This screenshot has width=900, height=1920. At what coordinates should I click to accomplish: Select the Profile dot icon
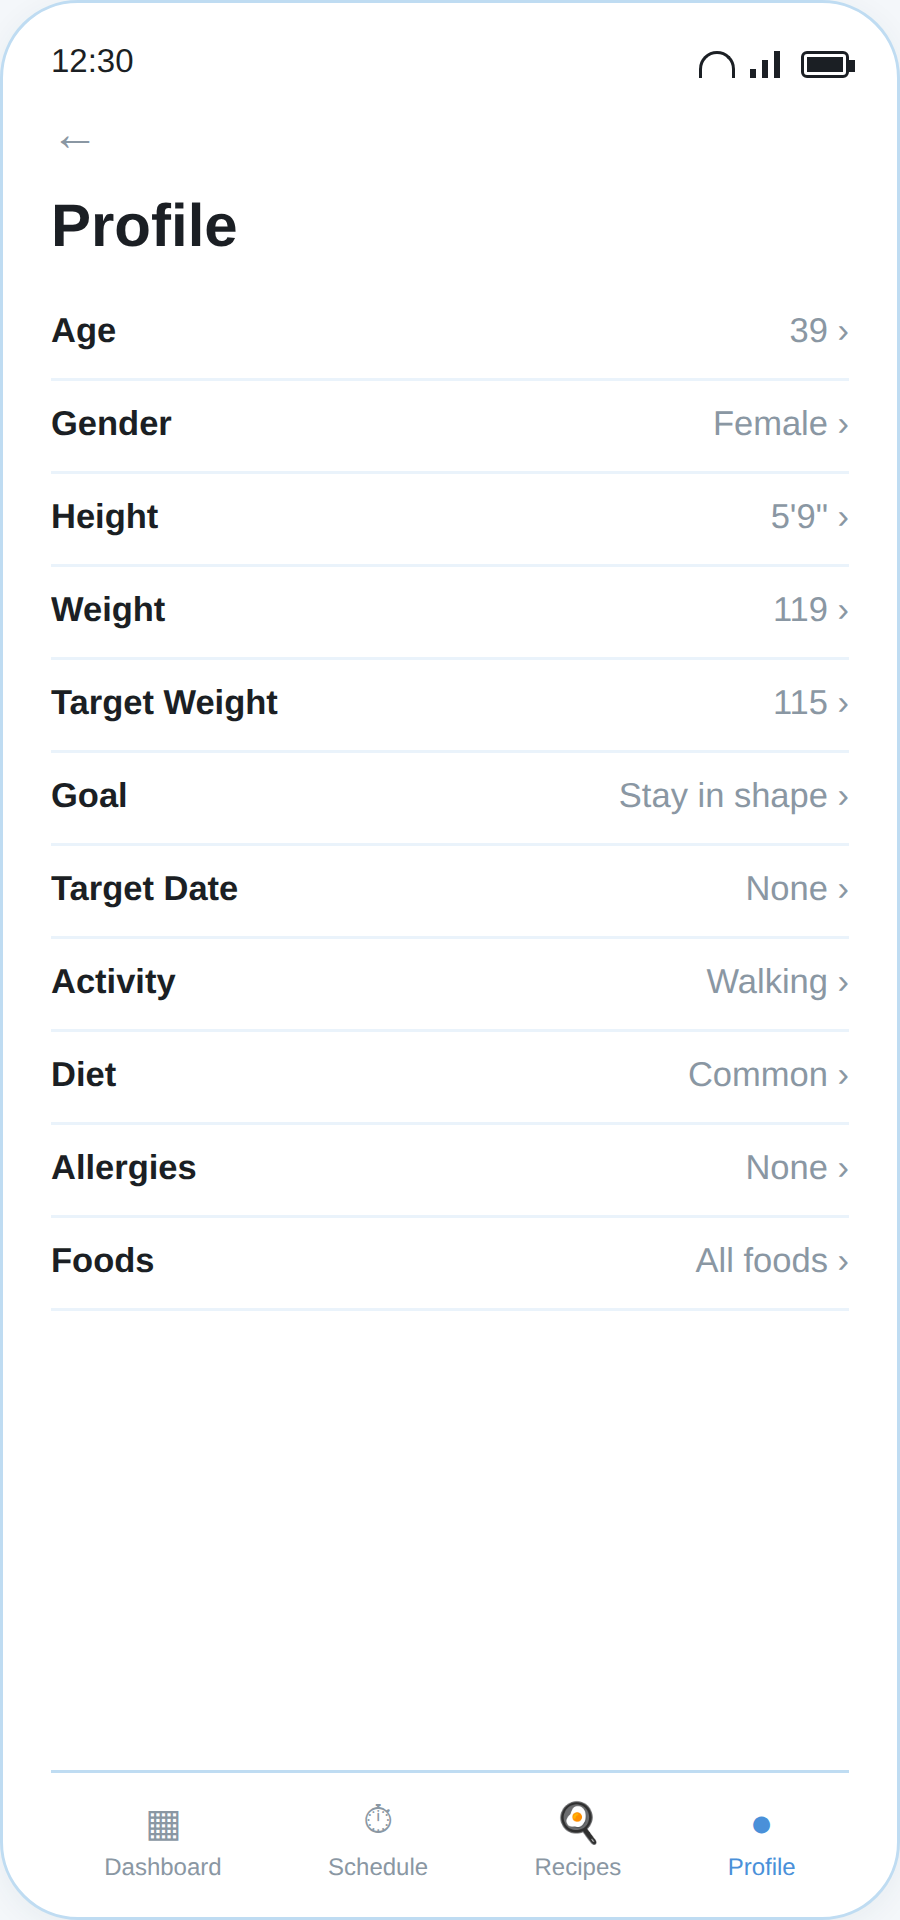click(762, 1825)
